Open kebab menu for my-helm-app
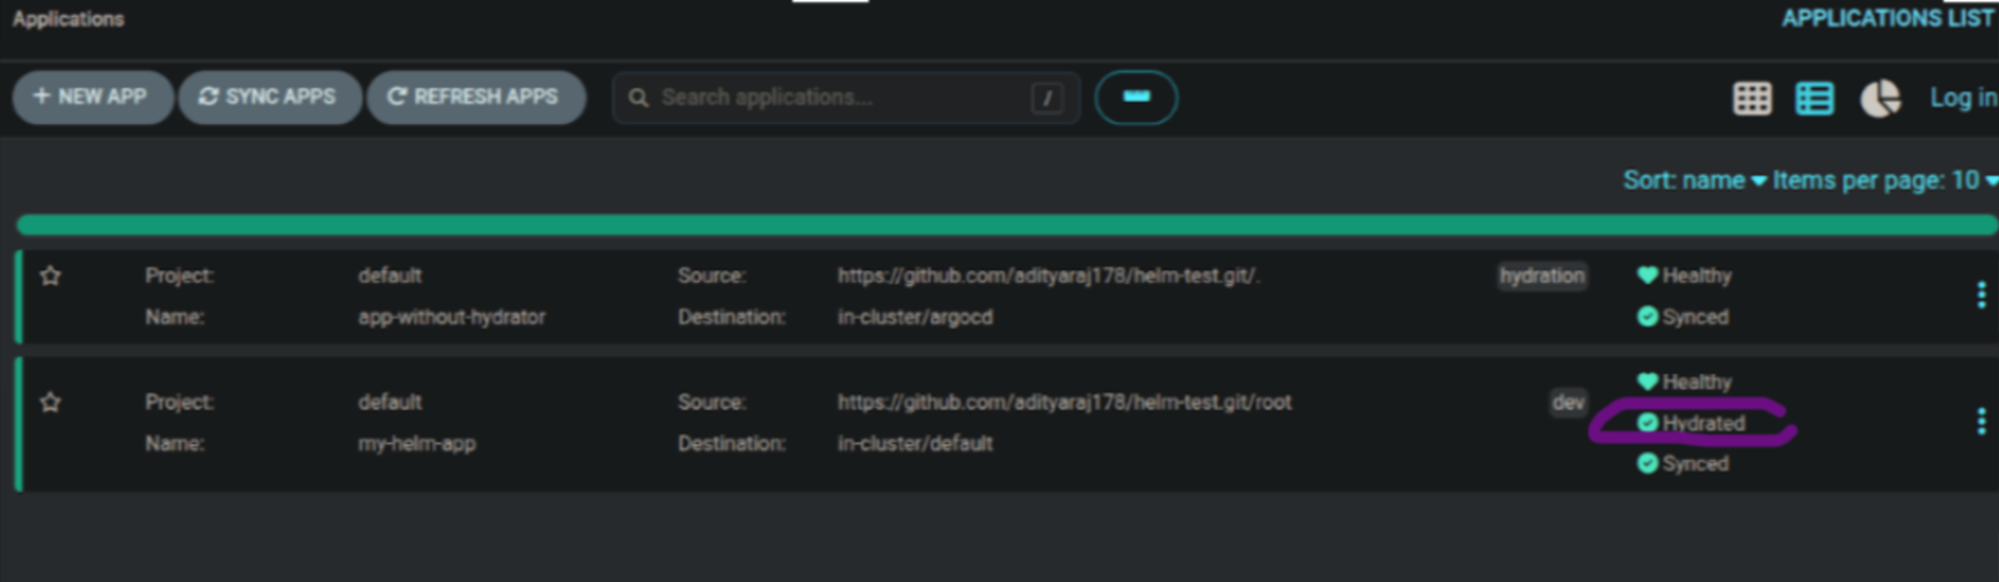This screenshot has width=1999, height=582. pyautogui.click(x=1980, y=422)
